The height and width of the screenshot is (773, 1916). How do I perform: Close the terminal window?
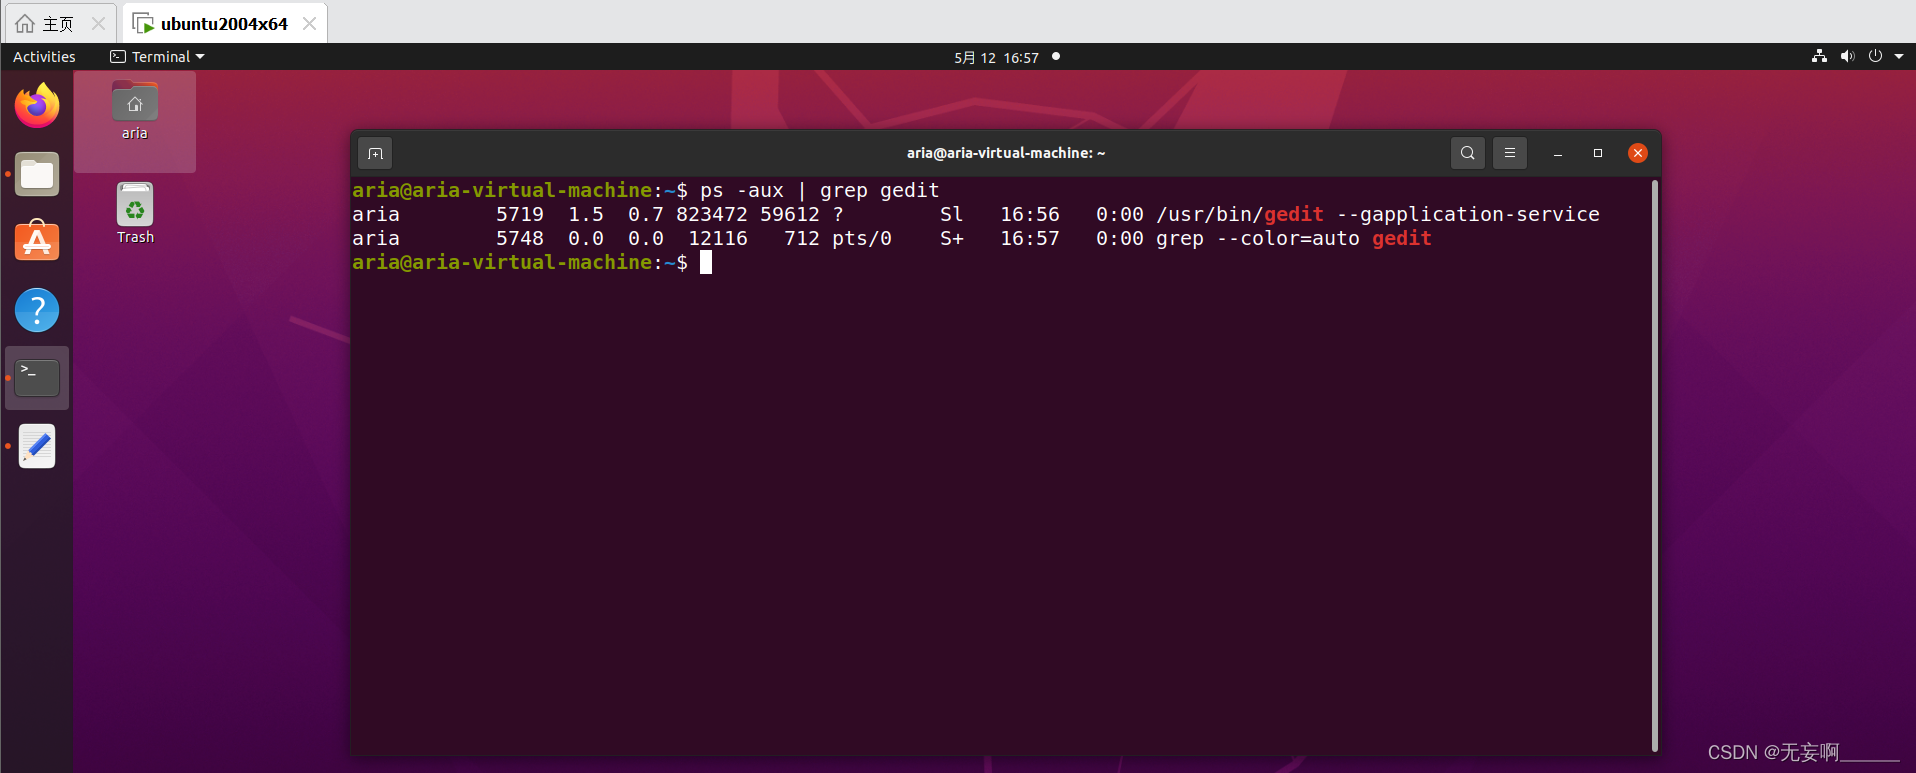(1638, 153)
